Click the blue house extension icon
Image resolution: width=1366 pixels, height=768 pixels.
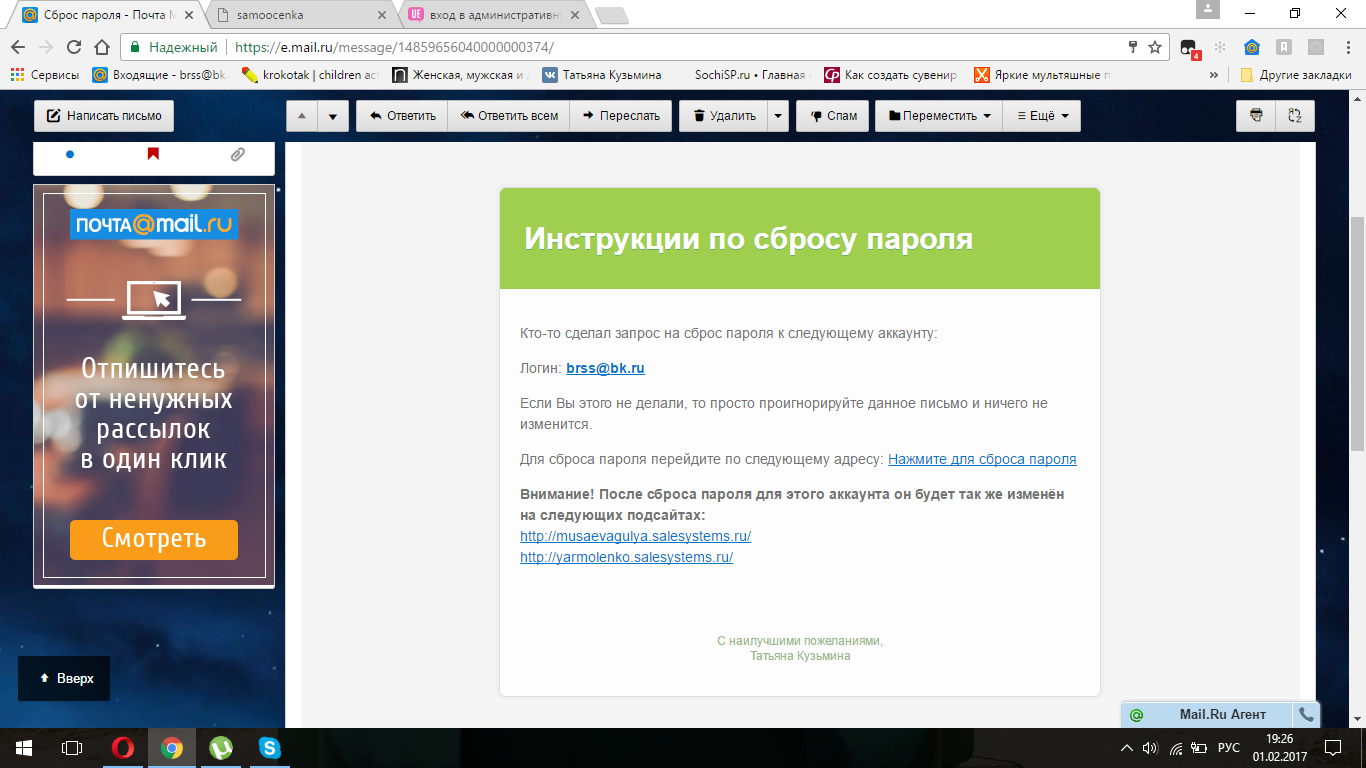[x=1251, y=47]
